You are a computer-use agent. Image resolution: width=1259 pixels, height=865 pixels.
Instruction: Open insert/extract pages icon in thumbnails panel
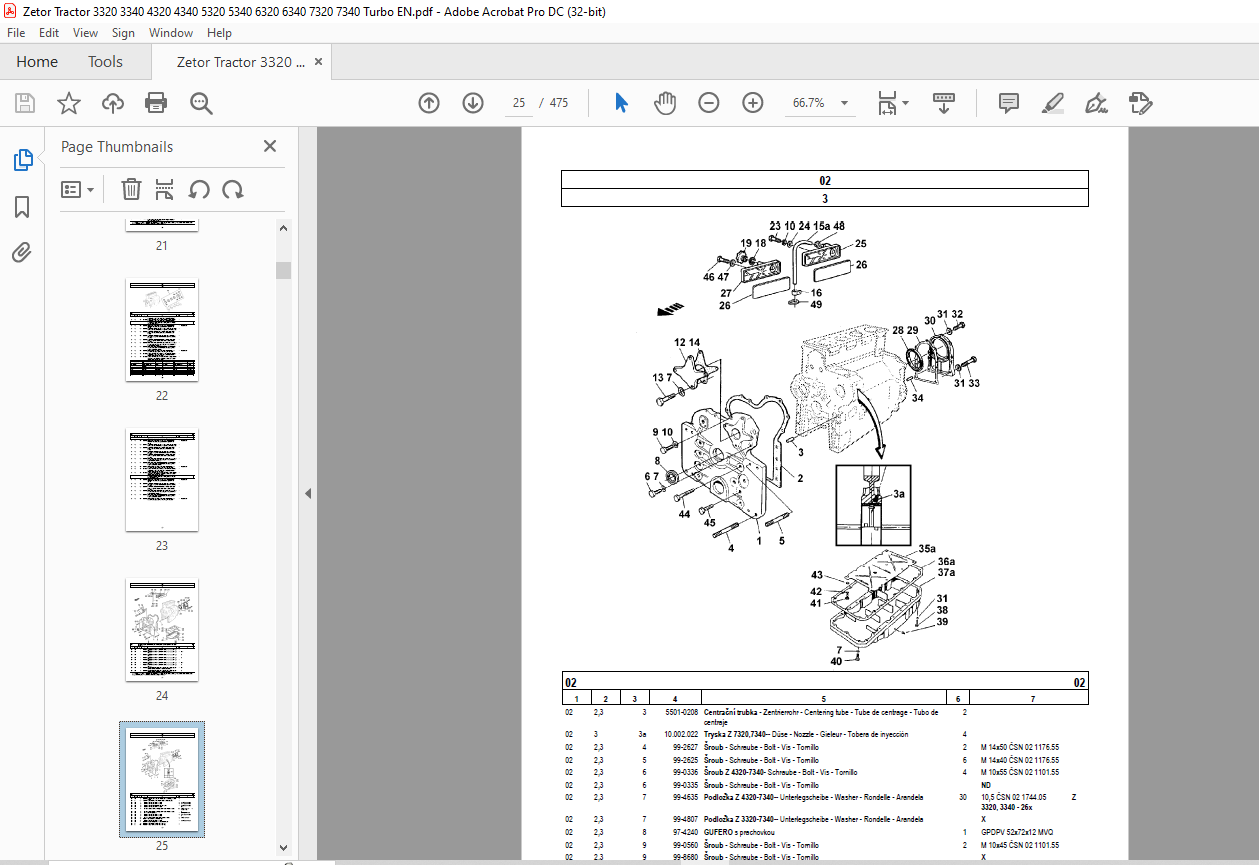tap(165, 189)
